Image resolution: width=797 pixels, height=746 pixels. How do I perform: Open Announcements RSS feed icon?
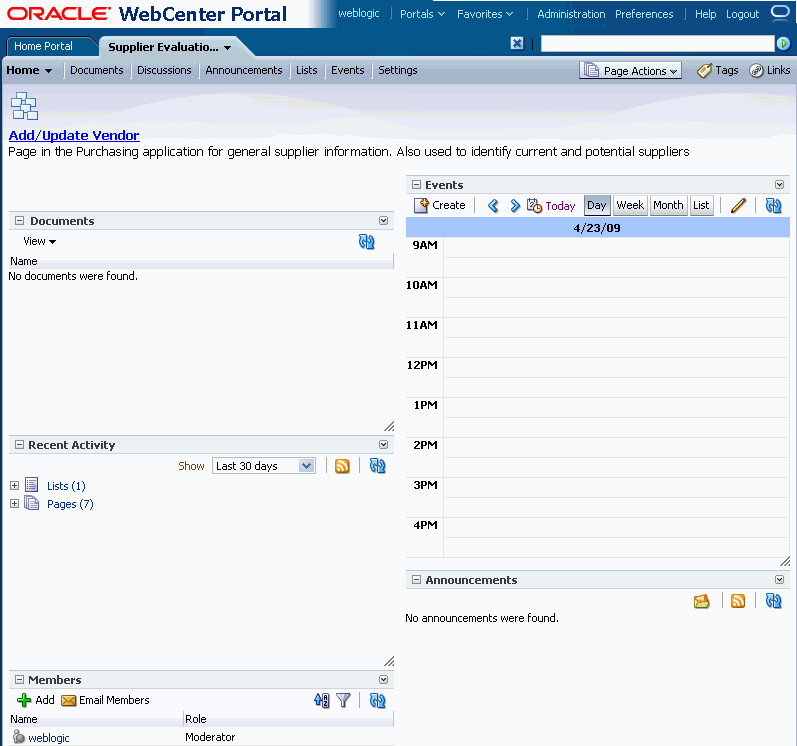pyautogui.click(x=738, y=601)
